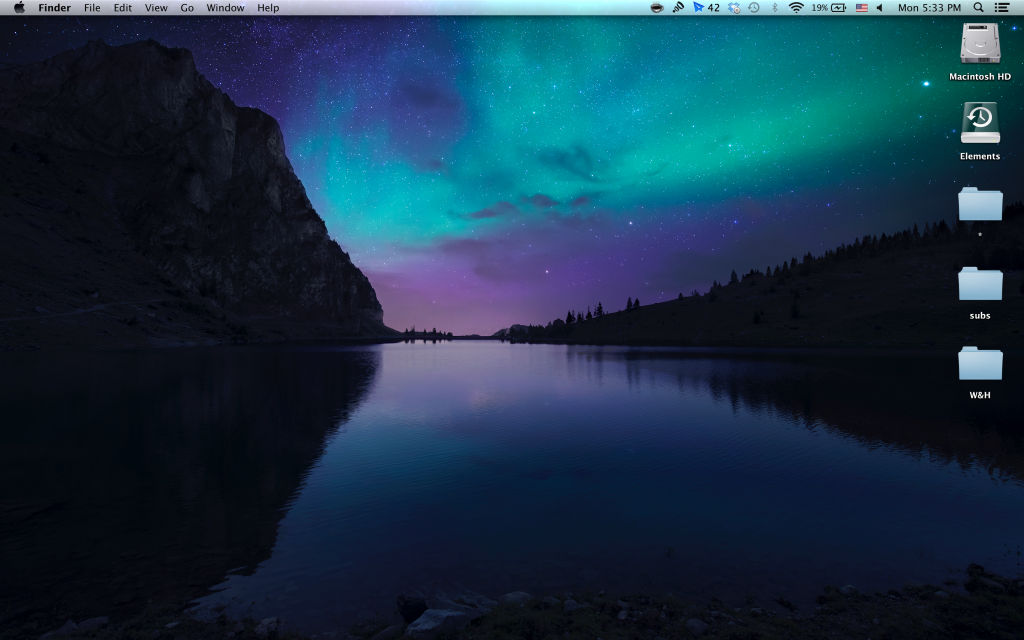The image size is (1024, 640).
Task: Open the Finder application menu
Action: coord(54,8)
